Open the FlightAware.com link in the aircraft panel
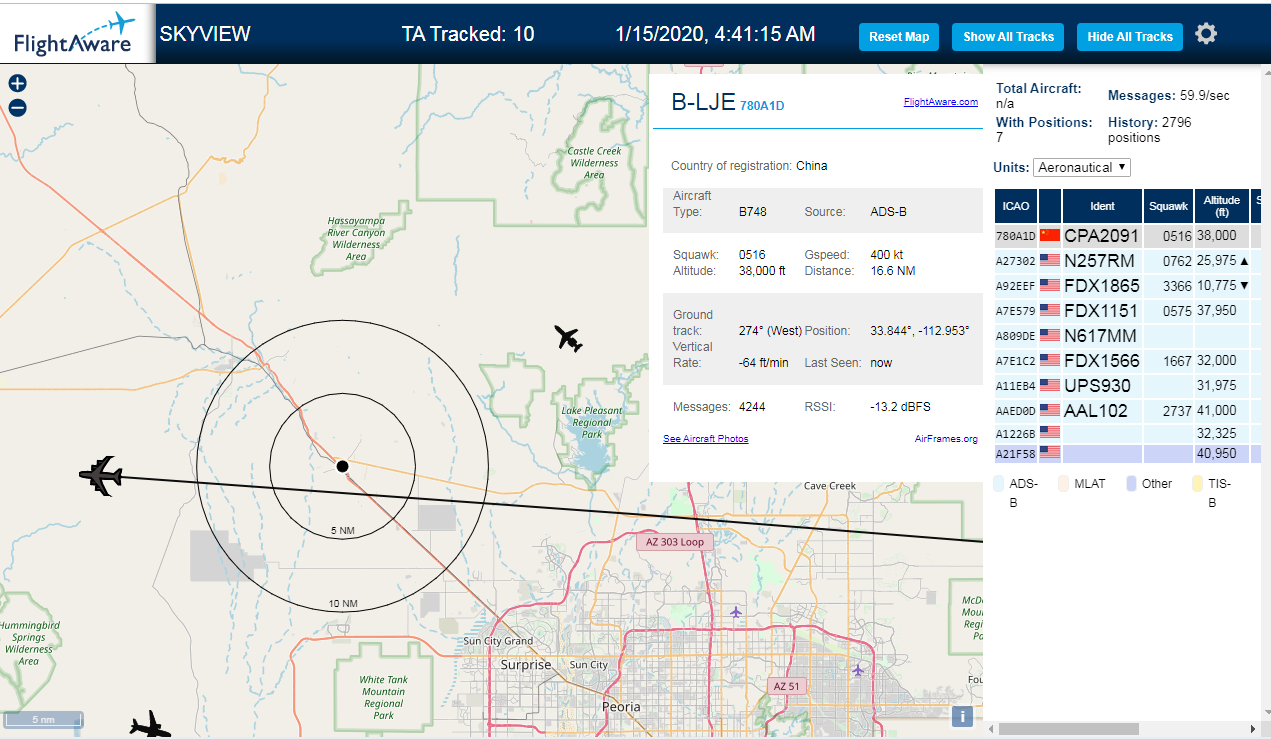 click(941, 101)
